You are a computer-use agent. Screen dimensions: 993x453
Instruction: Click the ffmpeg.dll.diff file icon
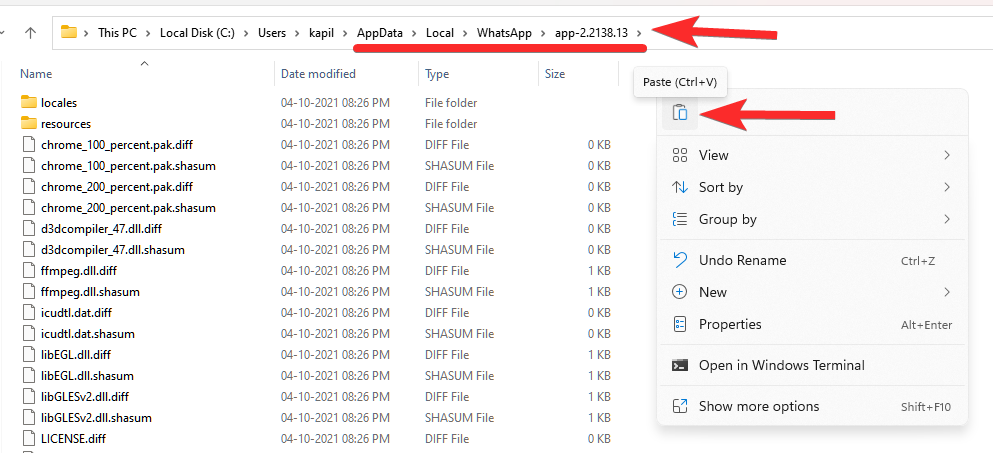click(x=28, y=271)
